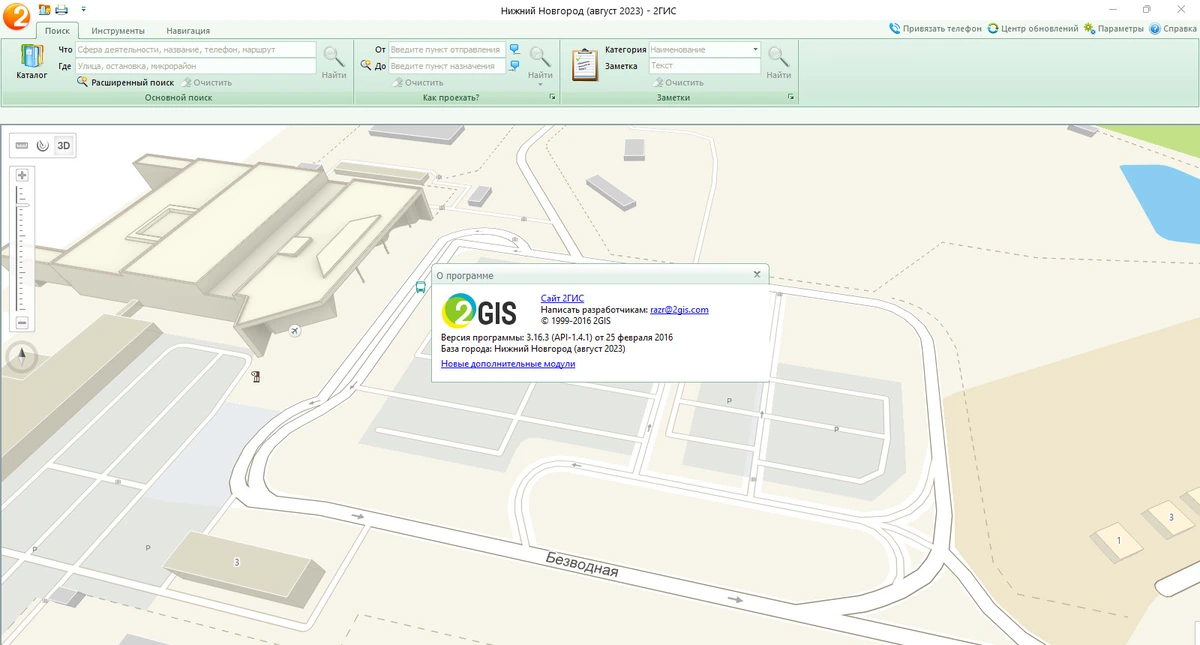Click building numbered 1 at bottom right

coord(1119,540)
